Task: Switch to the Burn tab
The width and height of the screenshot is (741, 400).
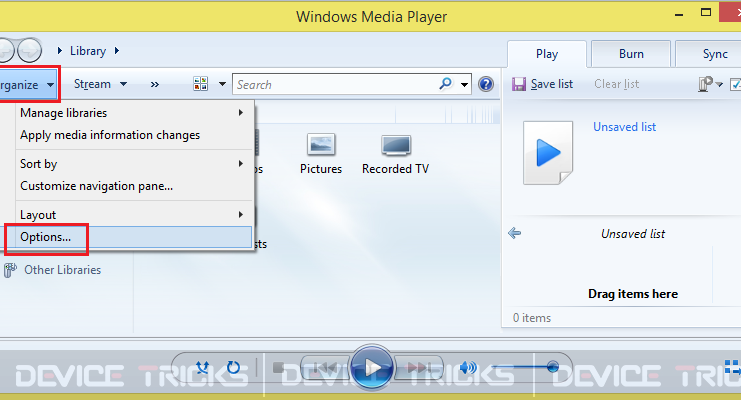Action: (631, 54)
